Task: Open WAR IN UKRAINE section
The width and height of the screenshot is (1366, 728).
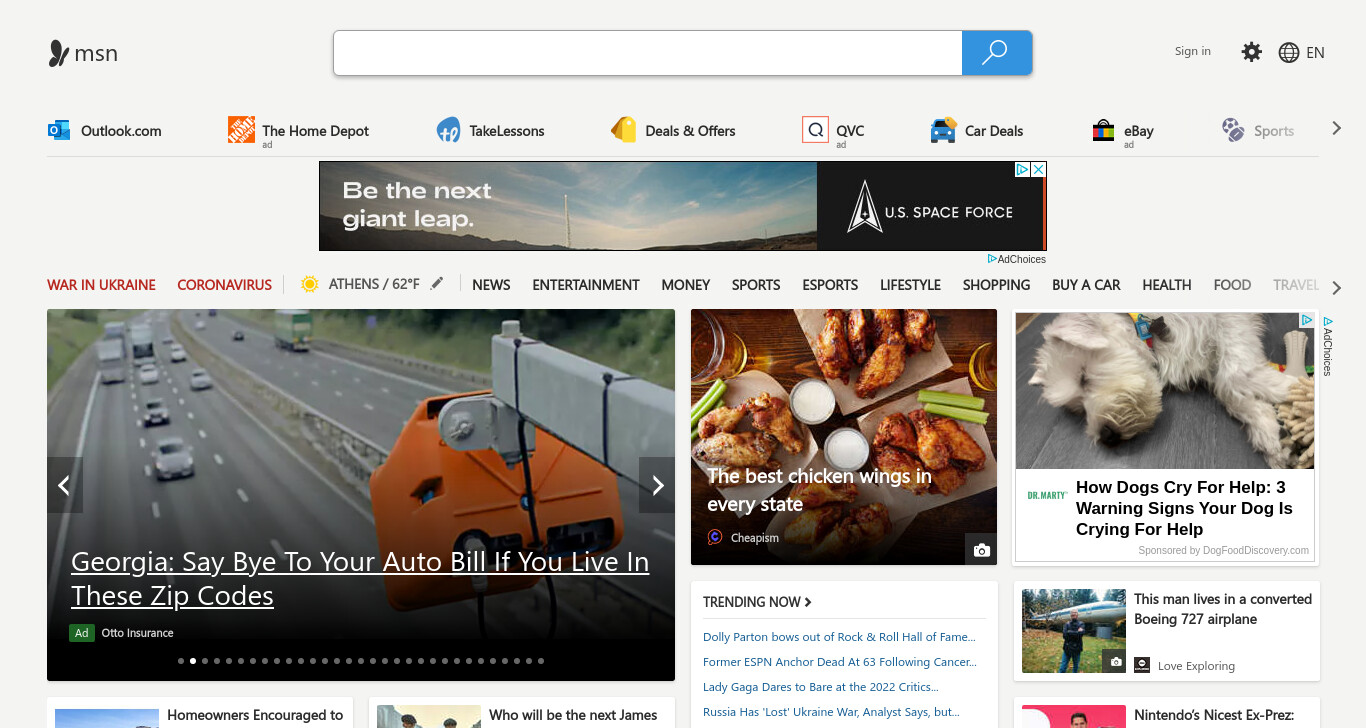Action: [101, 285]
